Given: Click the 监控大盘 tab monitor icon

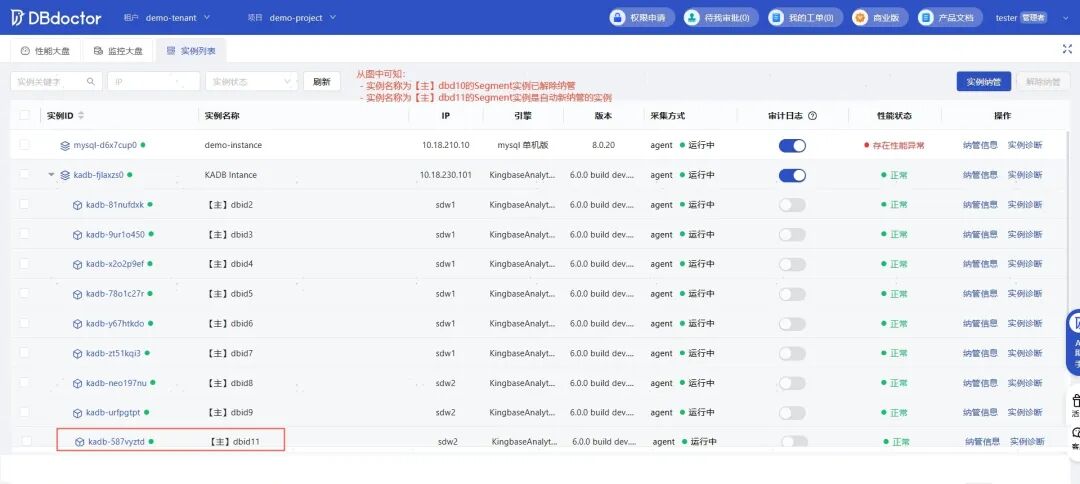Looking at the screenshot, I should point(98,51).
